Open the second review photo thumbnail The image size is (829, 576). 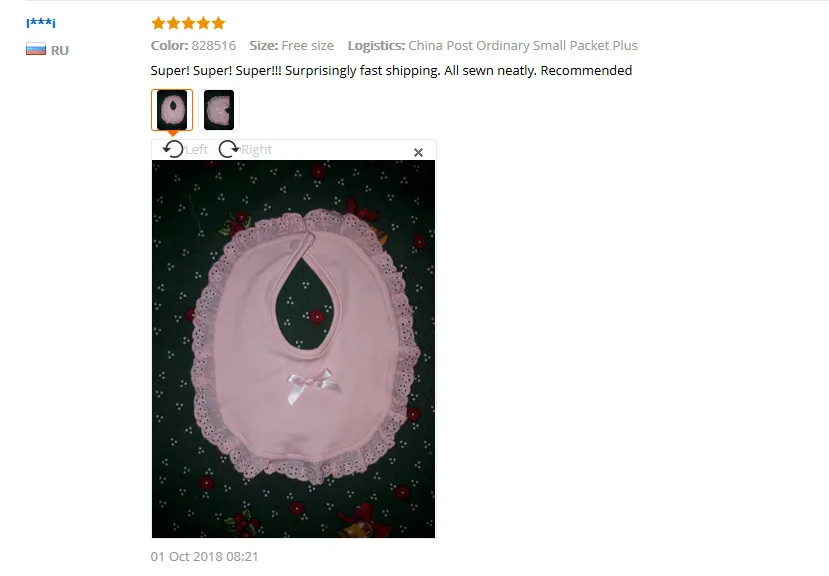219,110
